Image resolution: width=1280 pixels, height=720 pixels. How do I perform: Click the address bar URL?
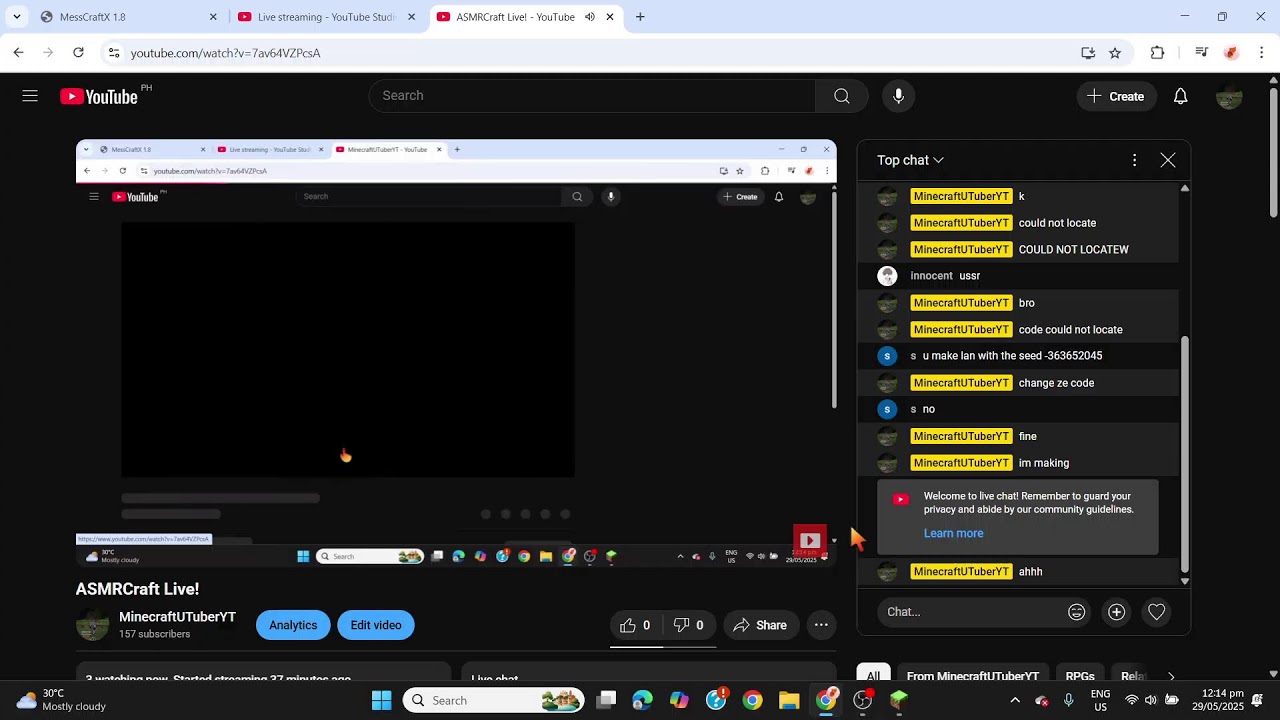(x=225, y=53)
